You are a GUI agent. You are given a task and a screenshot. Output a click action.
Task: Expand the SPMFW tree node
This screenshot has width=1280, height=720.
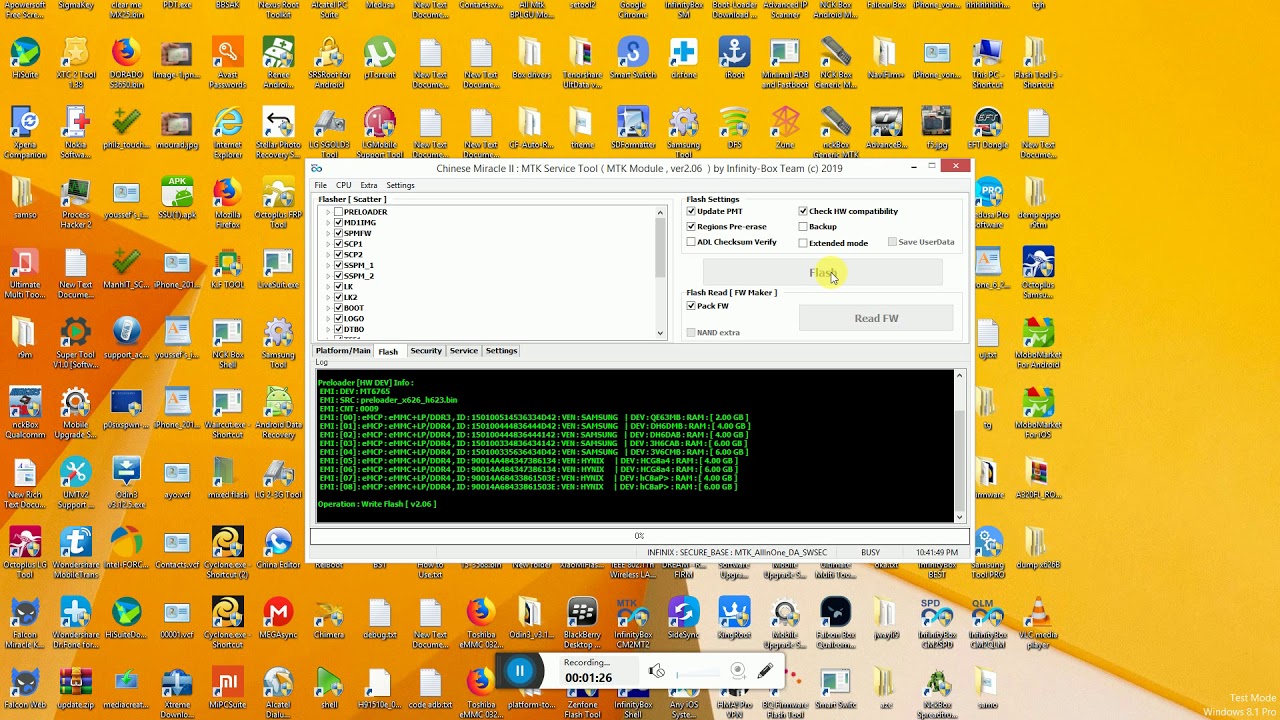pos(328,233)
